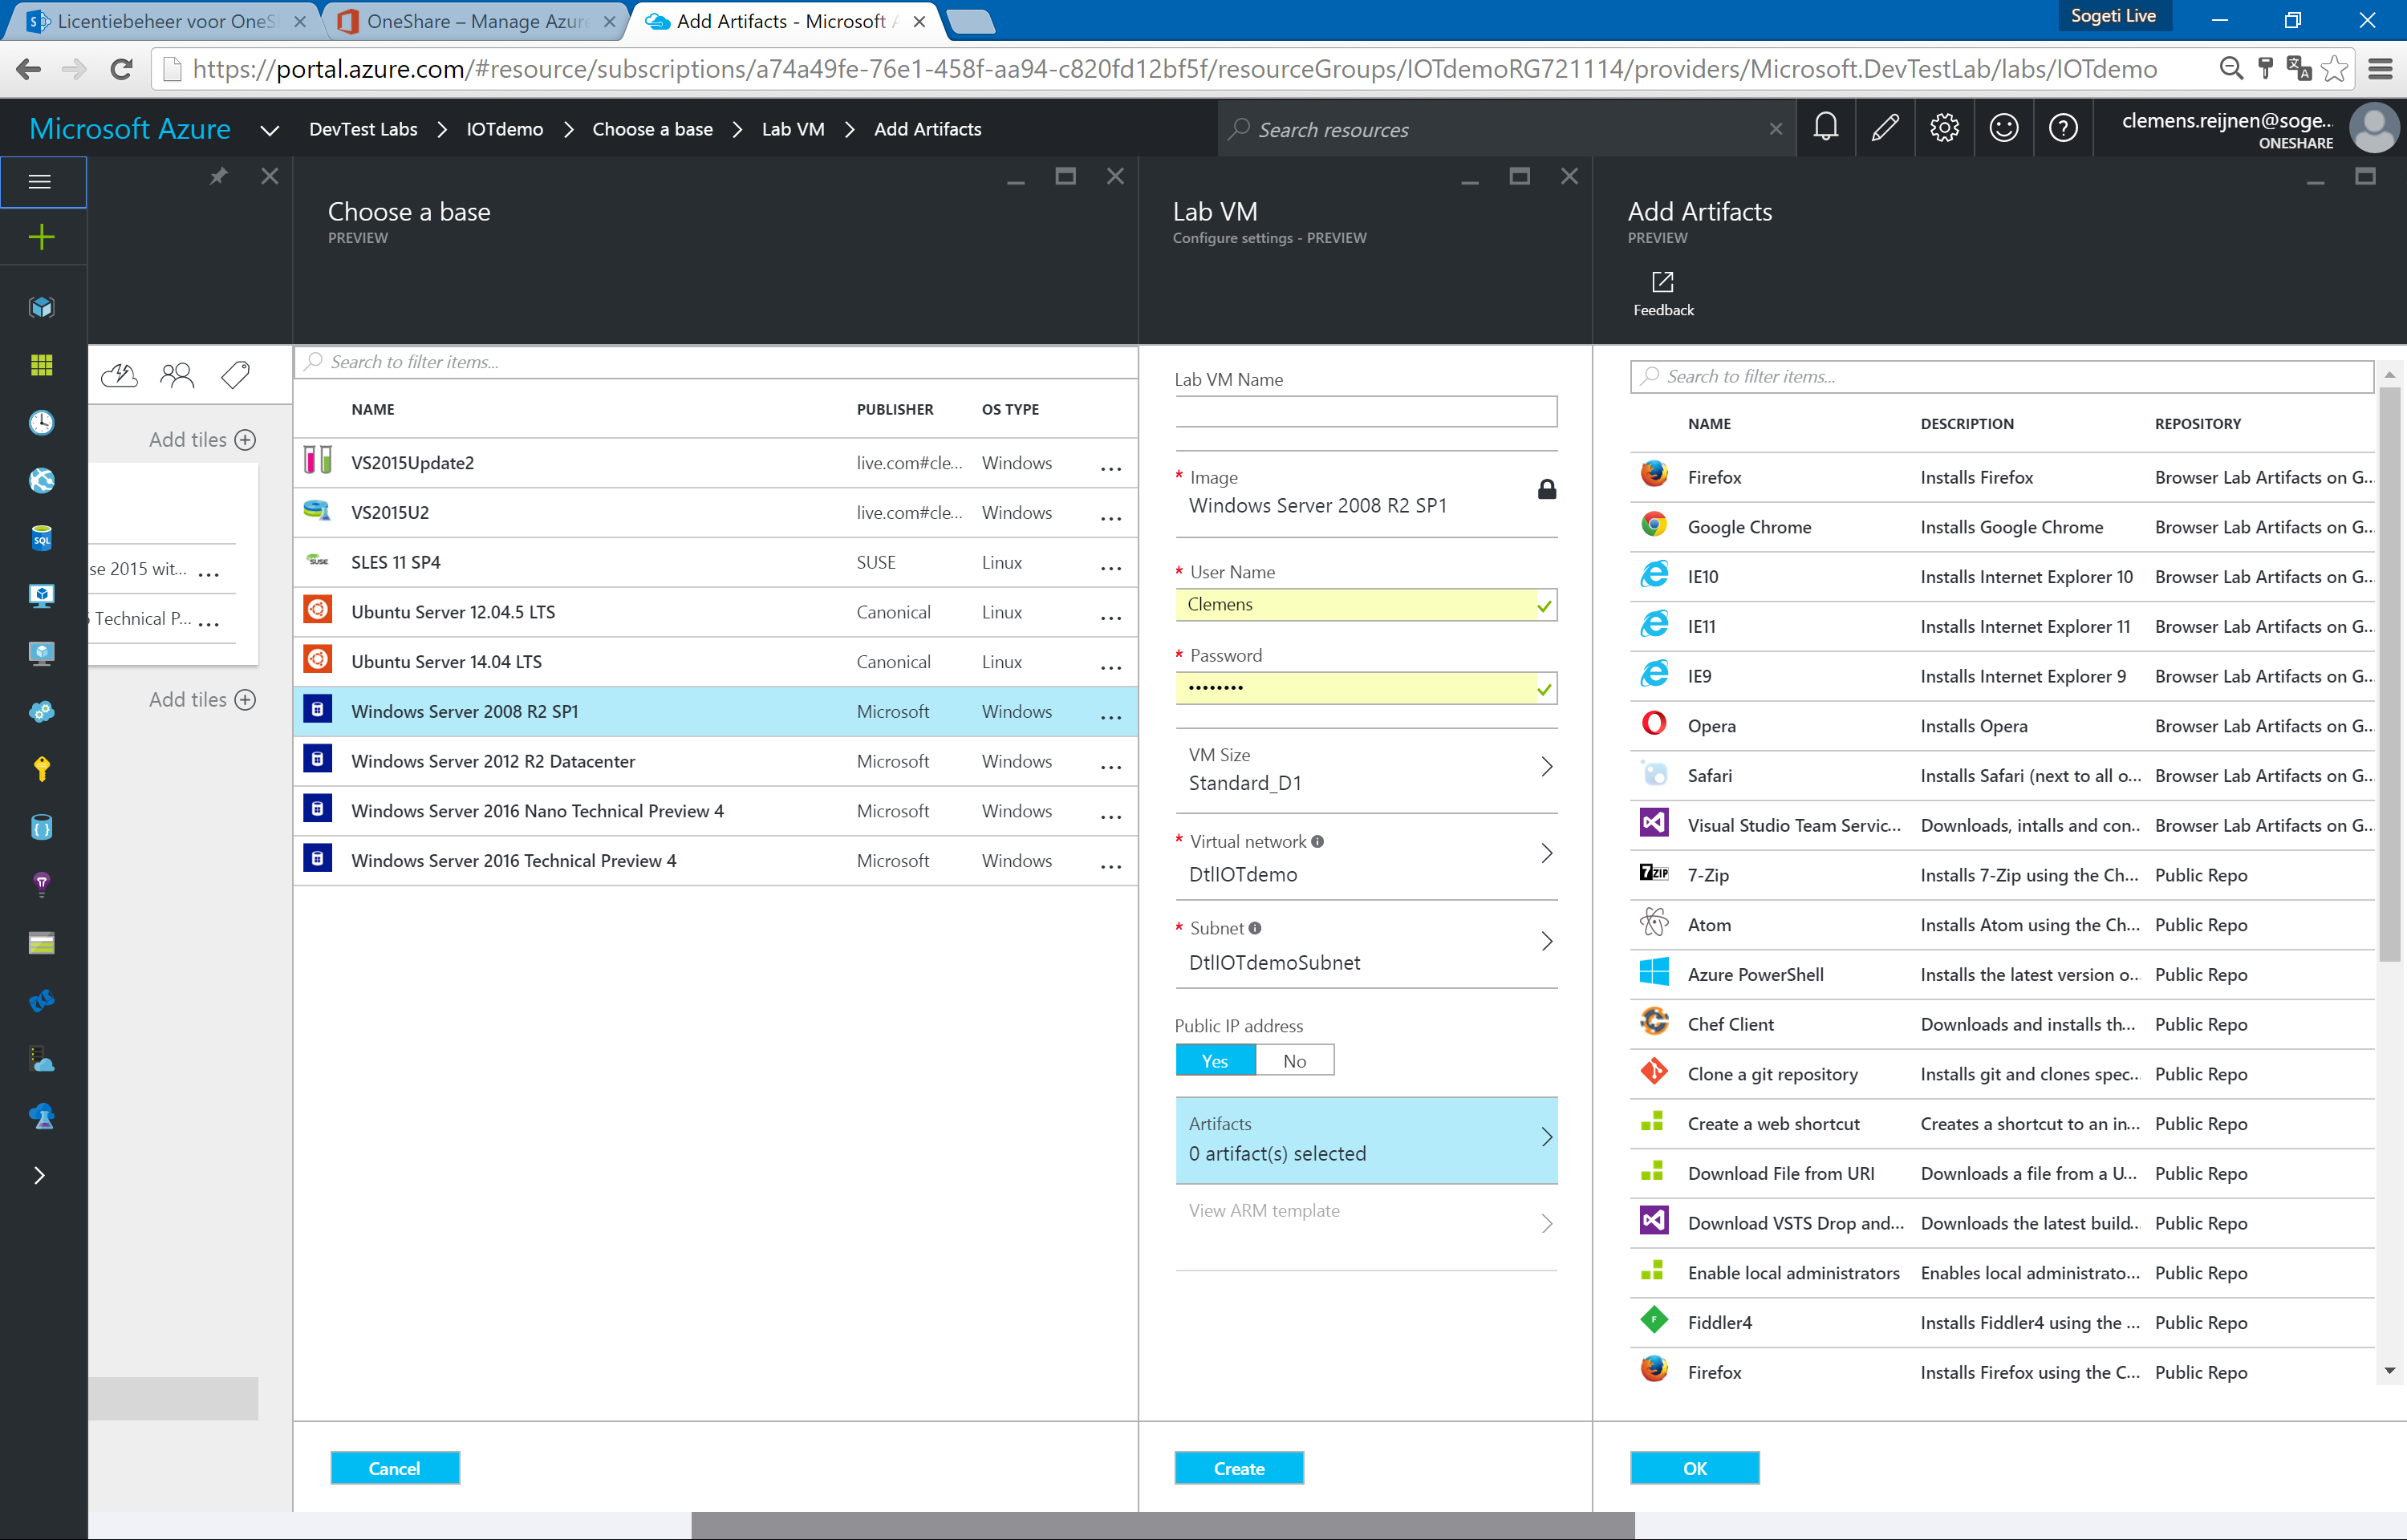Click the smiley feedback icon
2407x1540 pixels.
(x=2003, y=128)
